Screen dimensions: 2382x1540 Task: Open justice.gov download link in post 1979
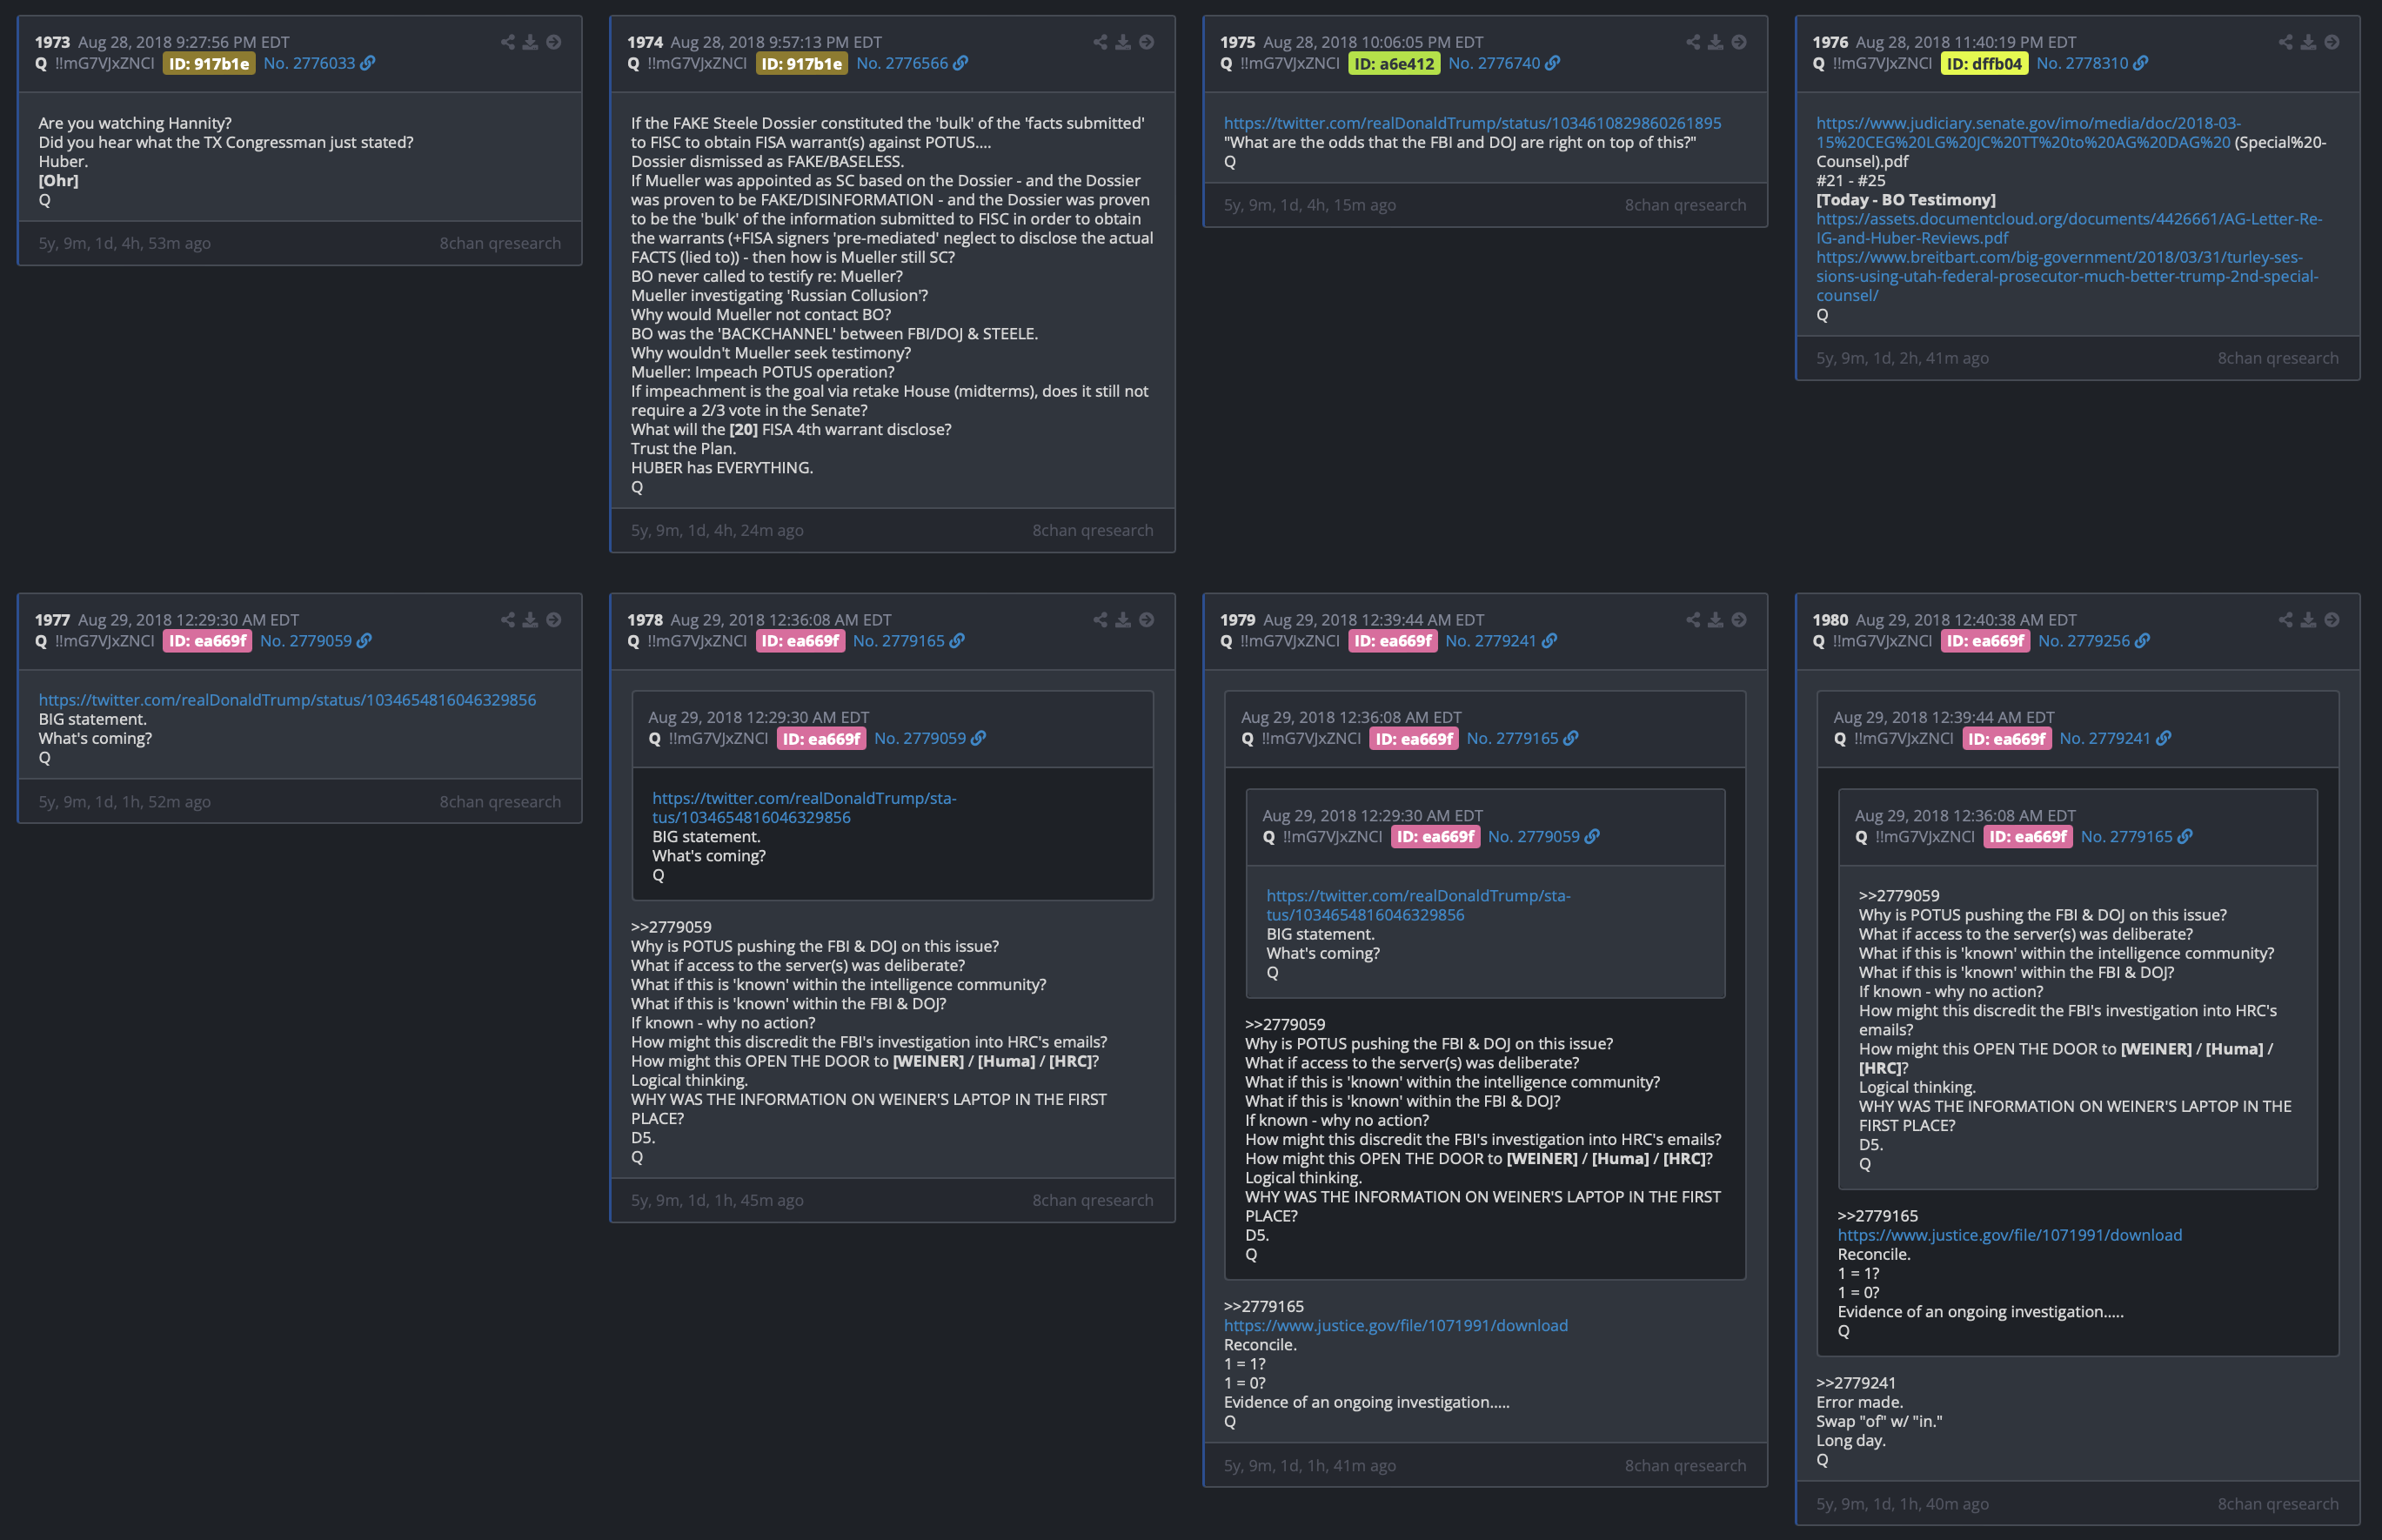(x=1395, y=1326)
